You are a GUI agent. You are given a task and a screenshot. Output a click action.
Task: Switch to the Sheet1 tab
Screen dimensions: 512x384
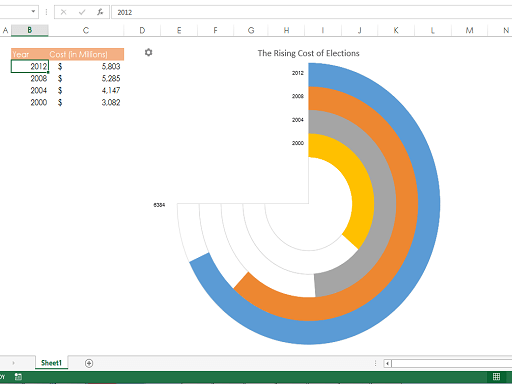click(x=51, y=363)
